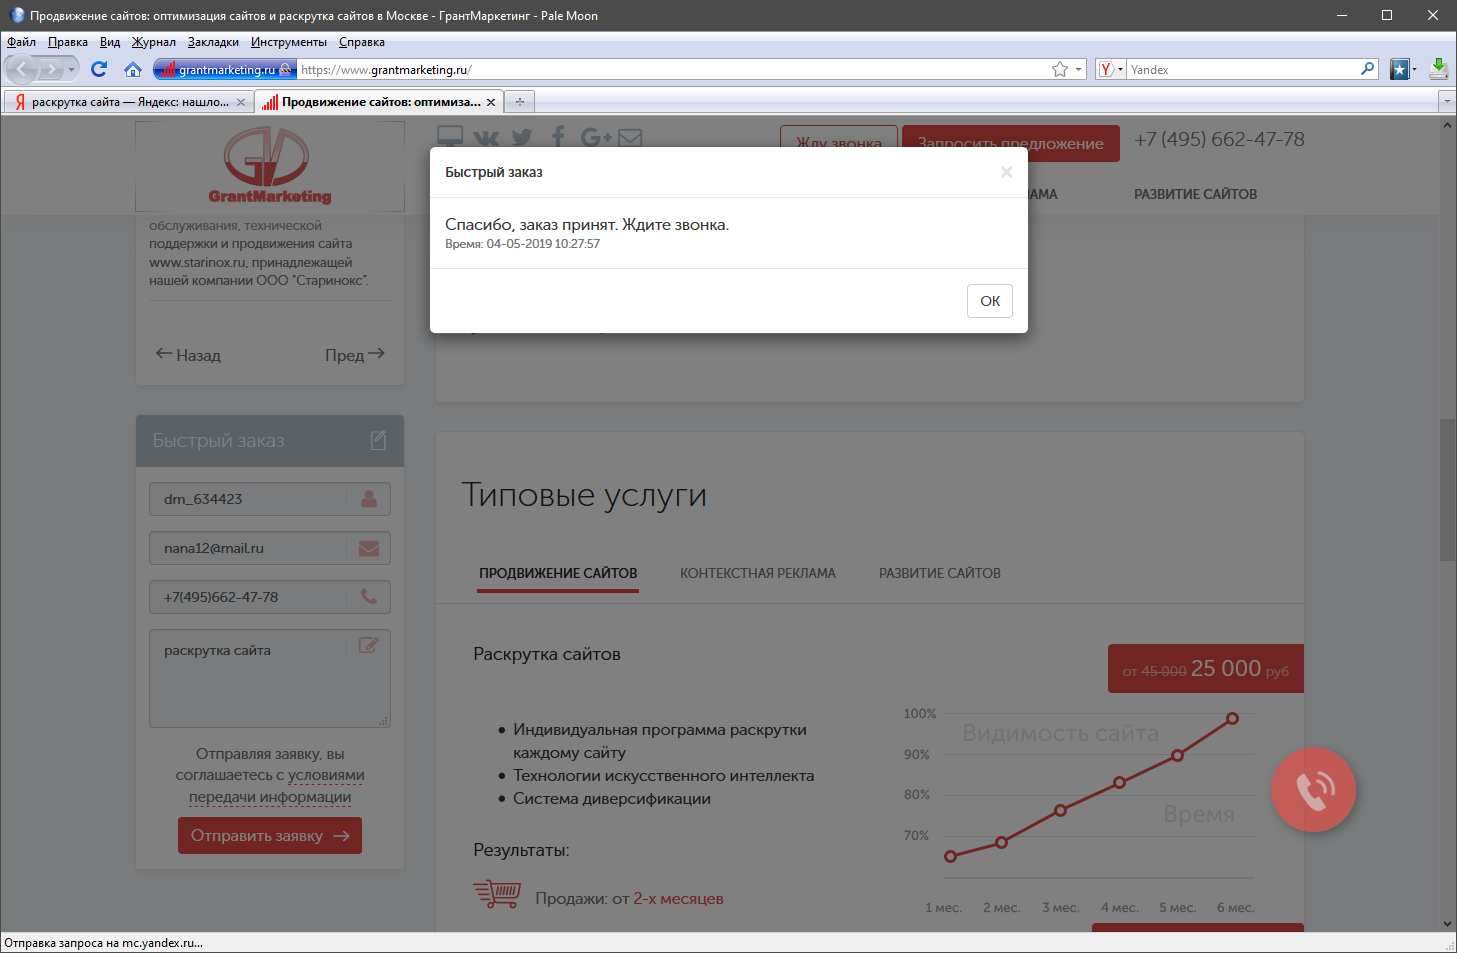Screen dimensions: 1457x953
Task: Select the РАЗВИТИЕ САЙТОВ tab under Типовые услуги
Action: 940,573
